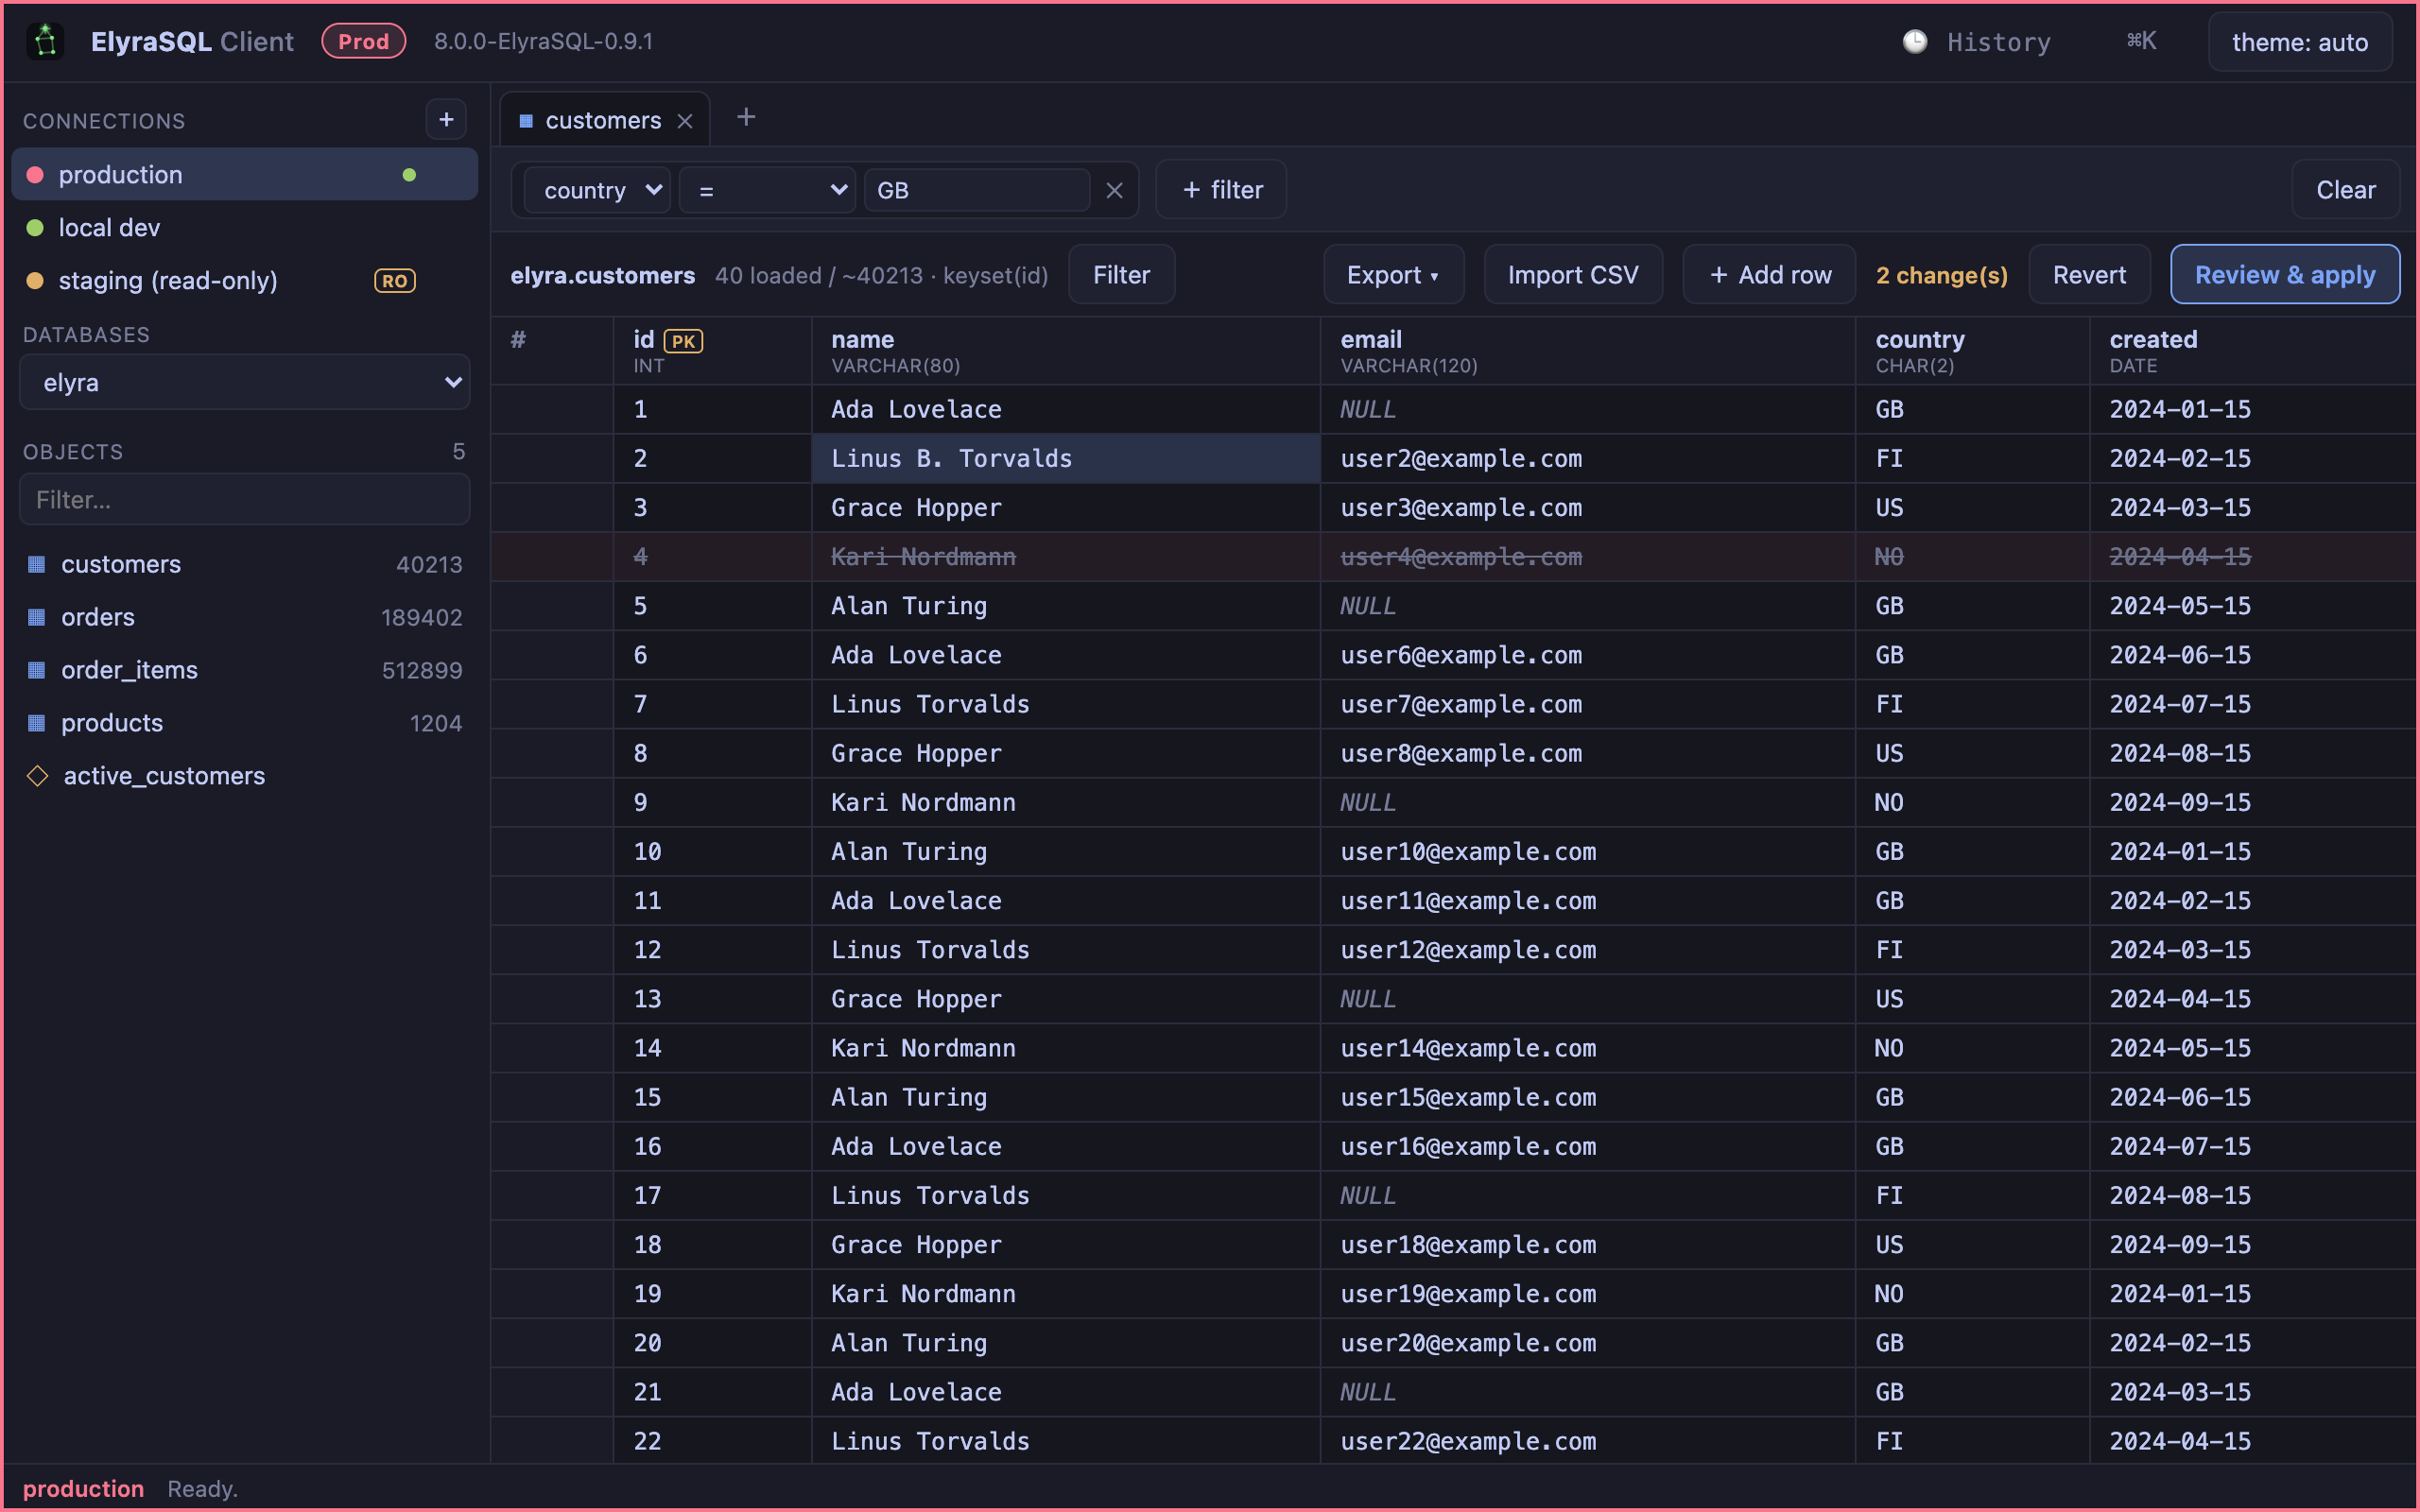Click the objects Filter input field
The height and width of the screenshot is (1512, 2420).
coord(245,499)
